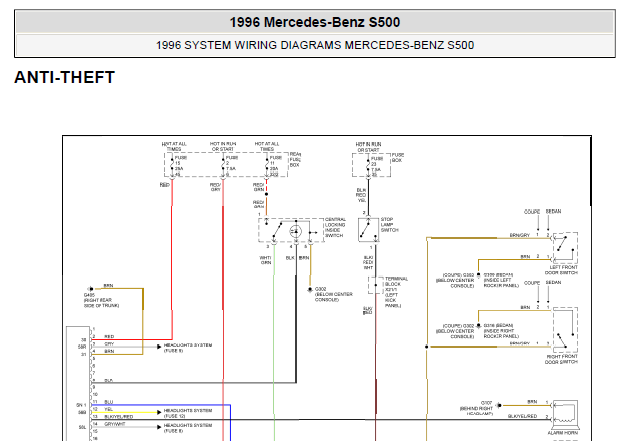Click the 'G107 (BEHIND RIGHT HEADLAMP)' ground label

pos(476,409)
